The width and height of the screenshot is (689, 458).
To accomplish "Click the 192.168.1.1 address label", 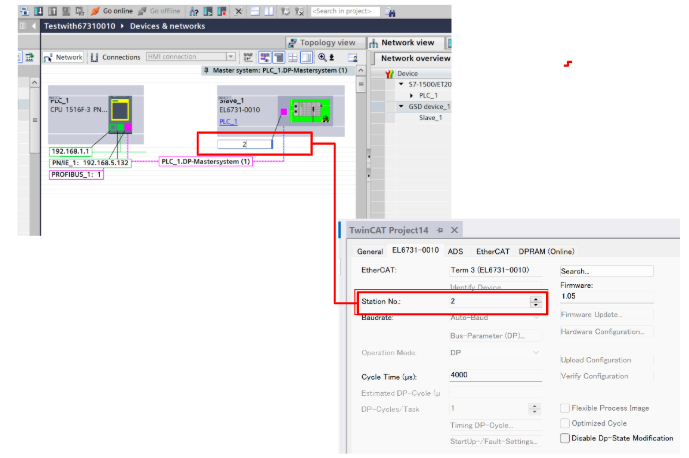I will 70,152.
